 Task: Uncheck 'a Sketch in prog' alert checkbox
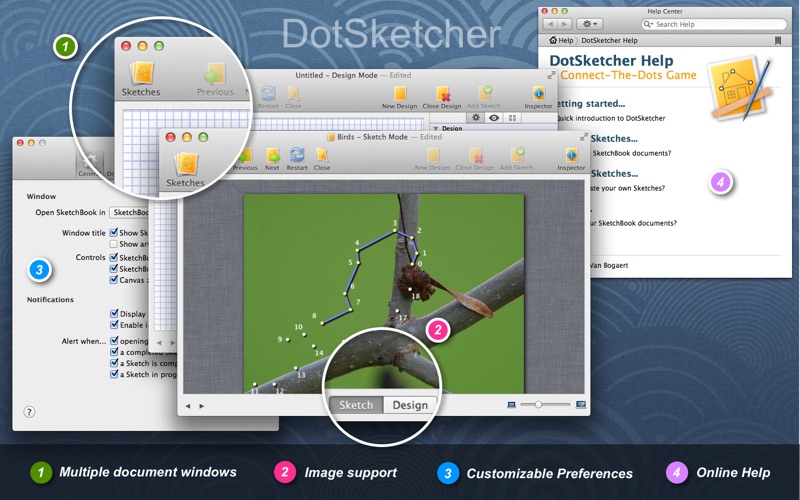(114, 374)
